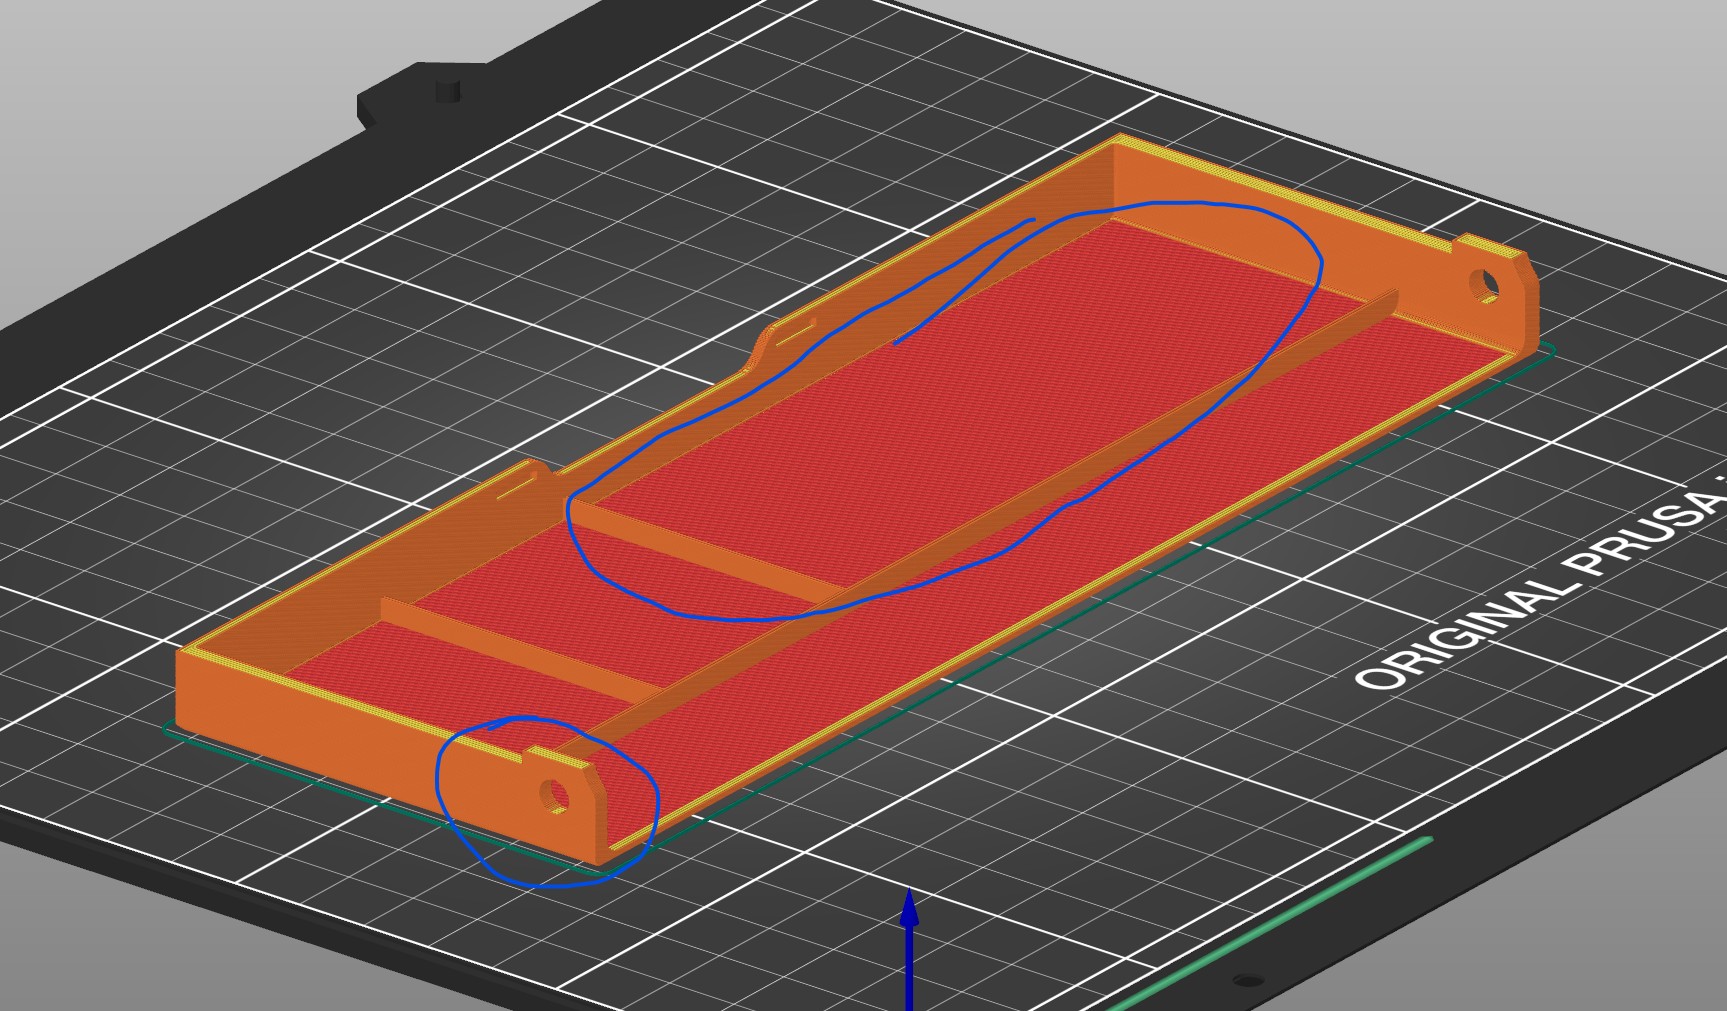Click the blue Z-axis arrow on the bed

click(909, 949)
